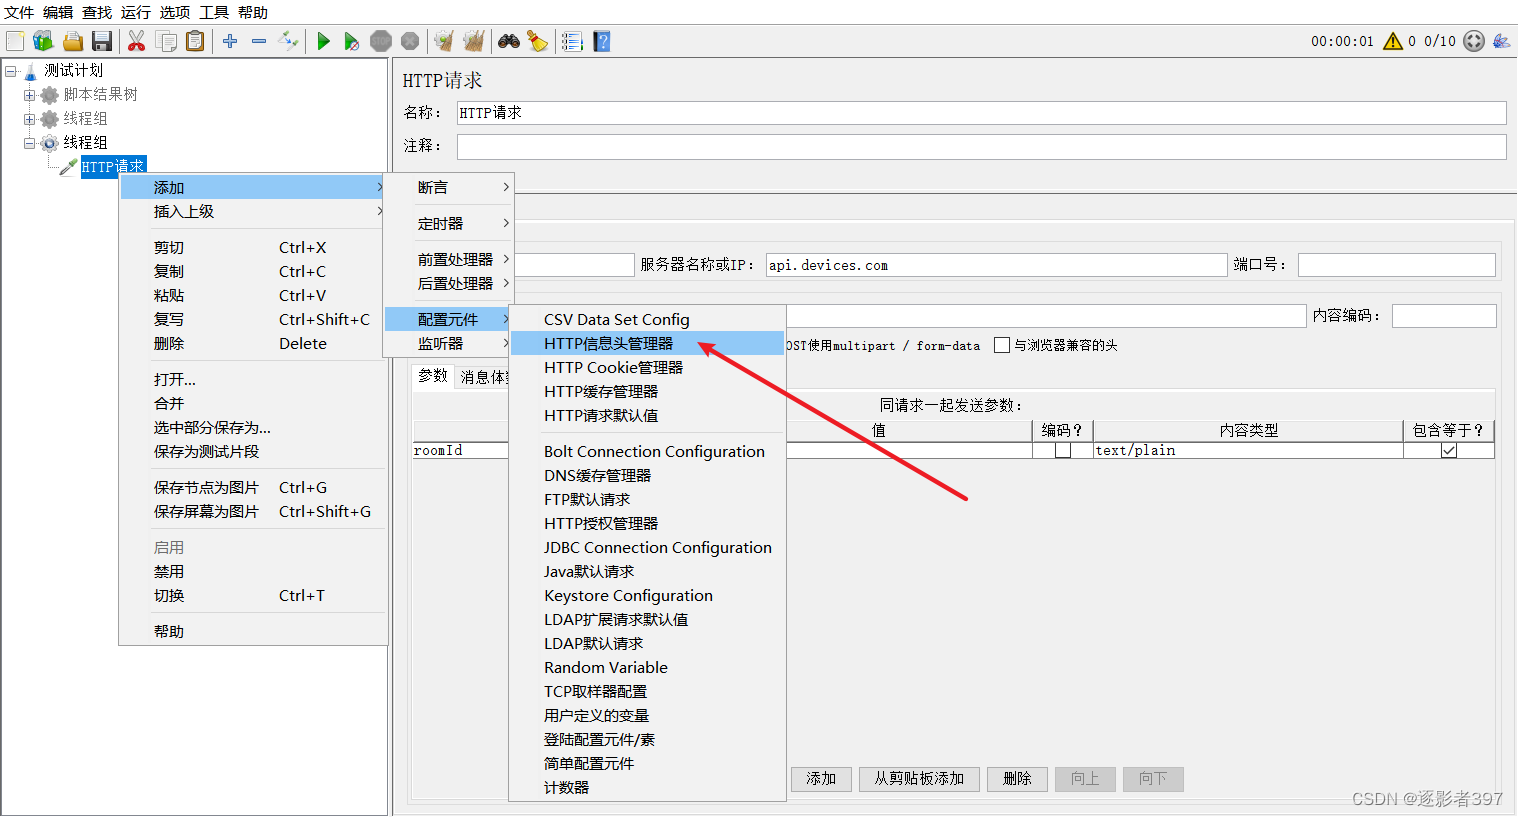Choose 保存节点为图片 in context menu
Viewport: 1518px width, 817px height.
coord(253,487)
